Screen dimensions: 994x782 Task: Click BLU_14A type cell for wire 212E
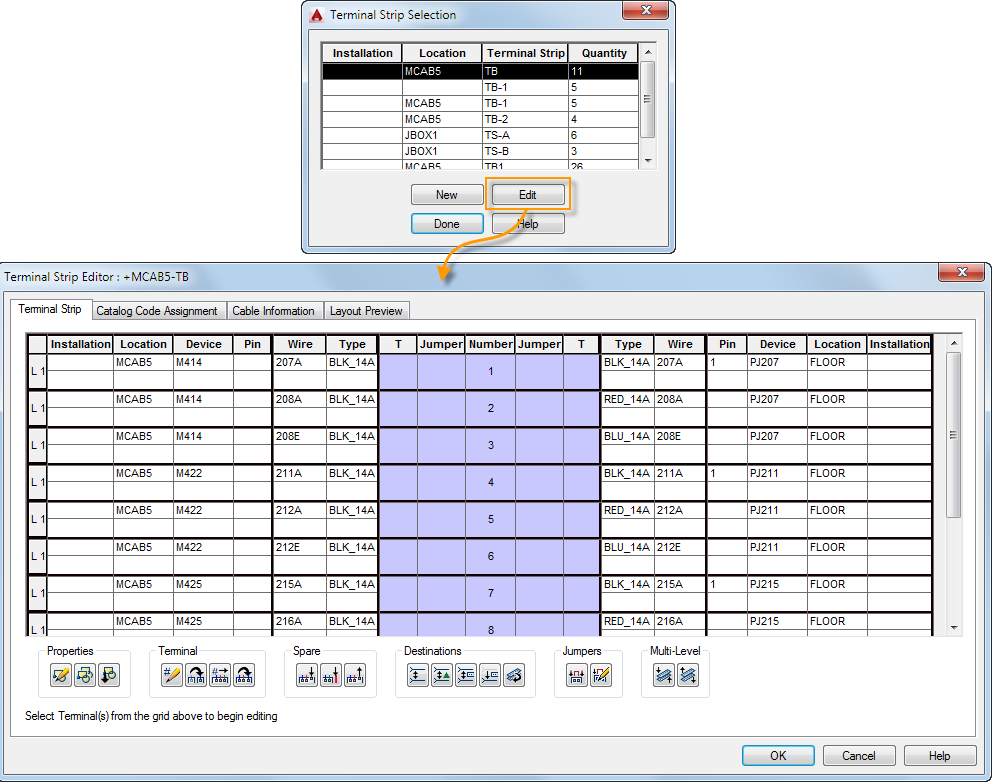click(x=628, y=547)
